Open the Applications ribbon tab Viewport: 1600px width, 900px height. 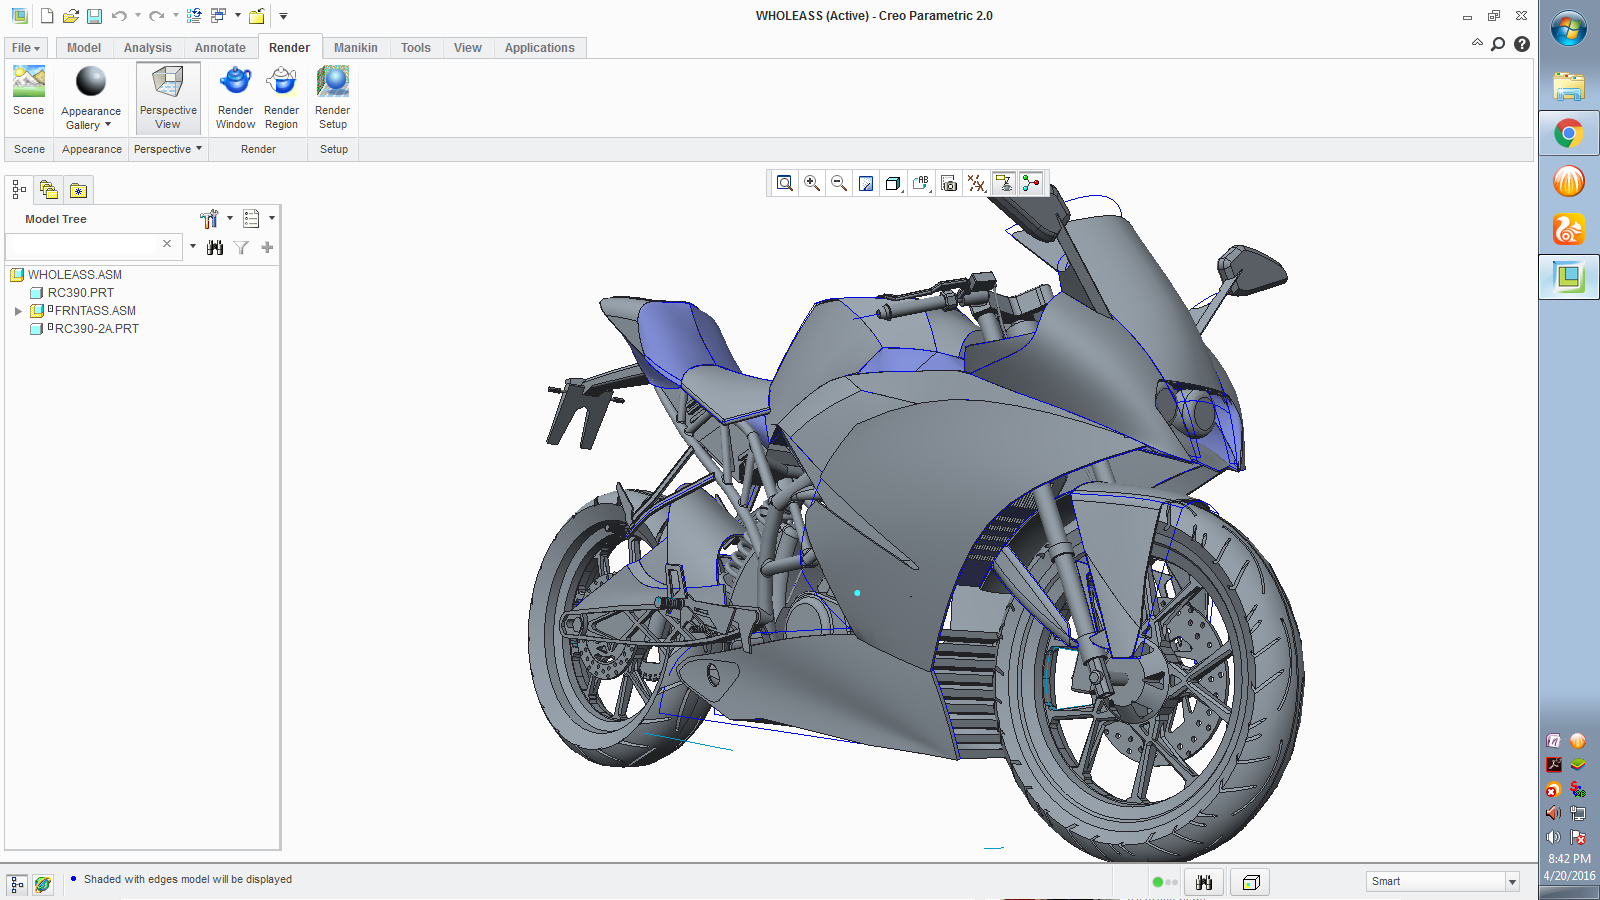540,48
